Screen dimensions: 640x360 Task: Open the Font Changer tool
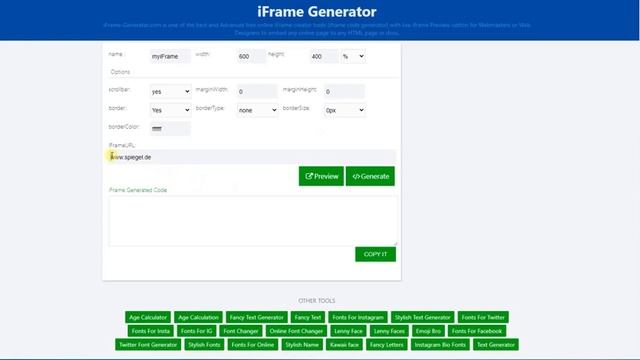[241, 331]
